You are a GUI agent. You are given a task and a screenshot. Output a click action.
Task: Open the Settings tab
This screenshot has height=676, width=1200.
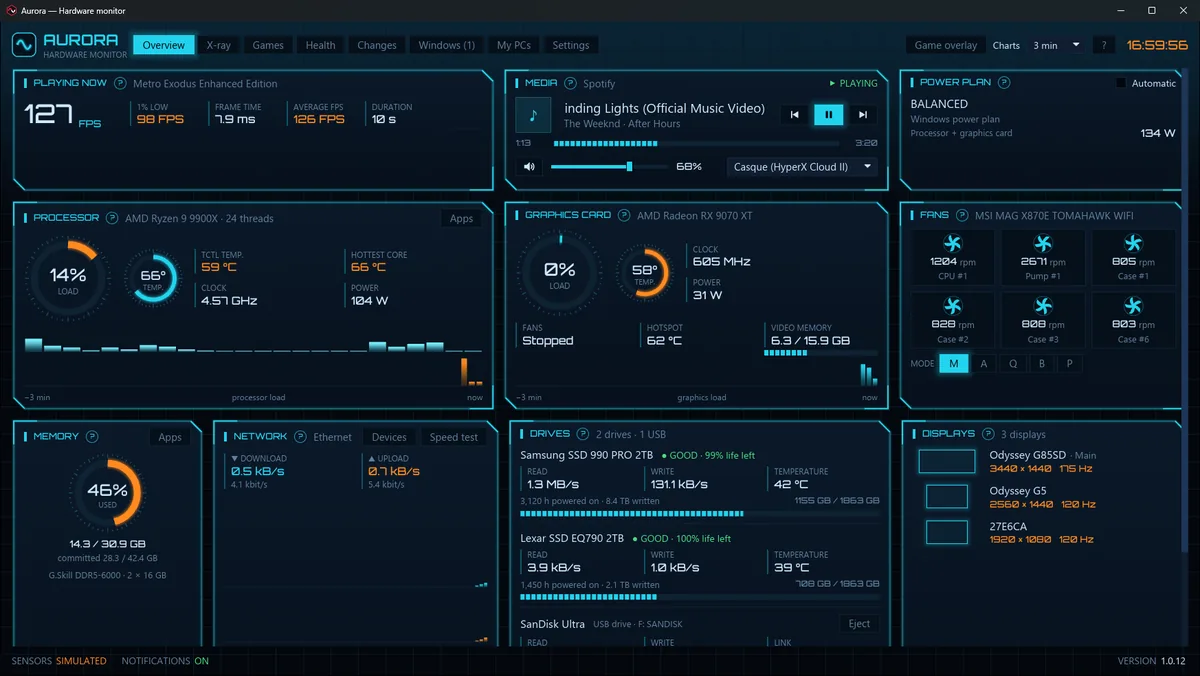pos(571,45)
